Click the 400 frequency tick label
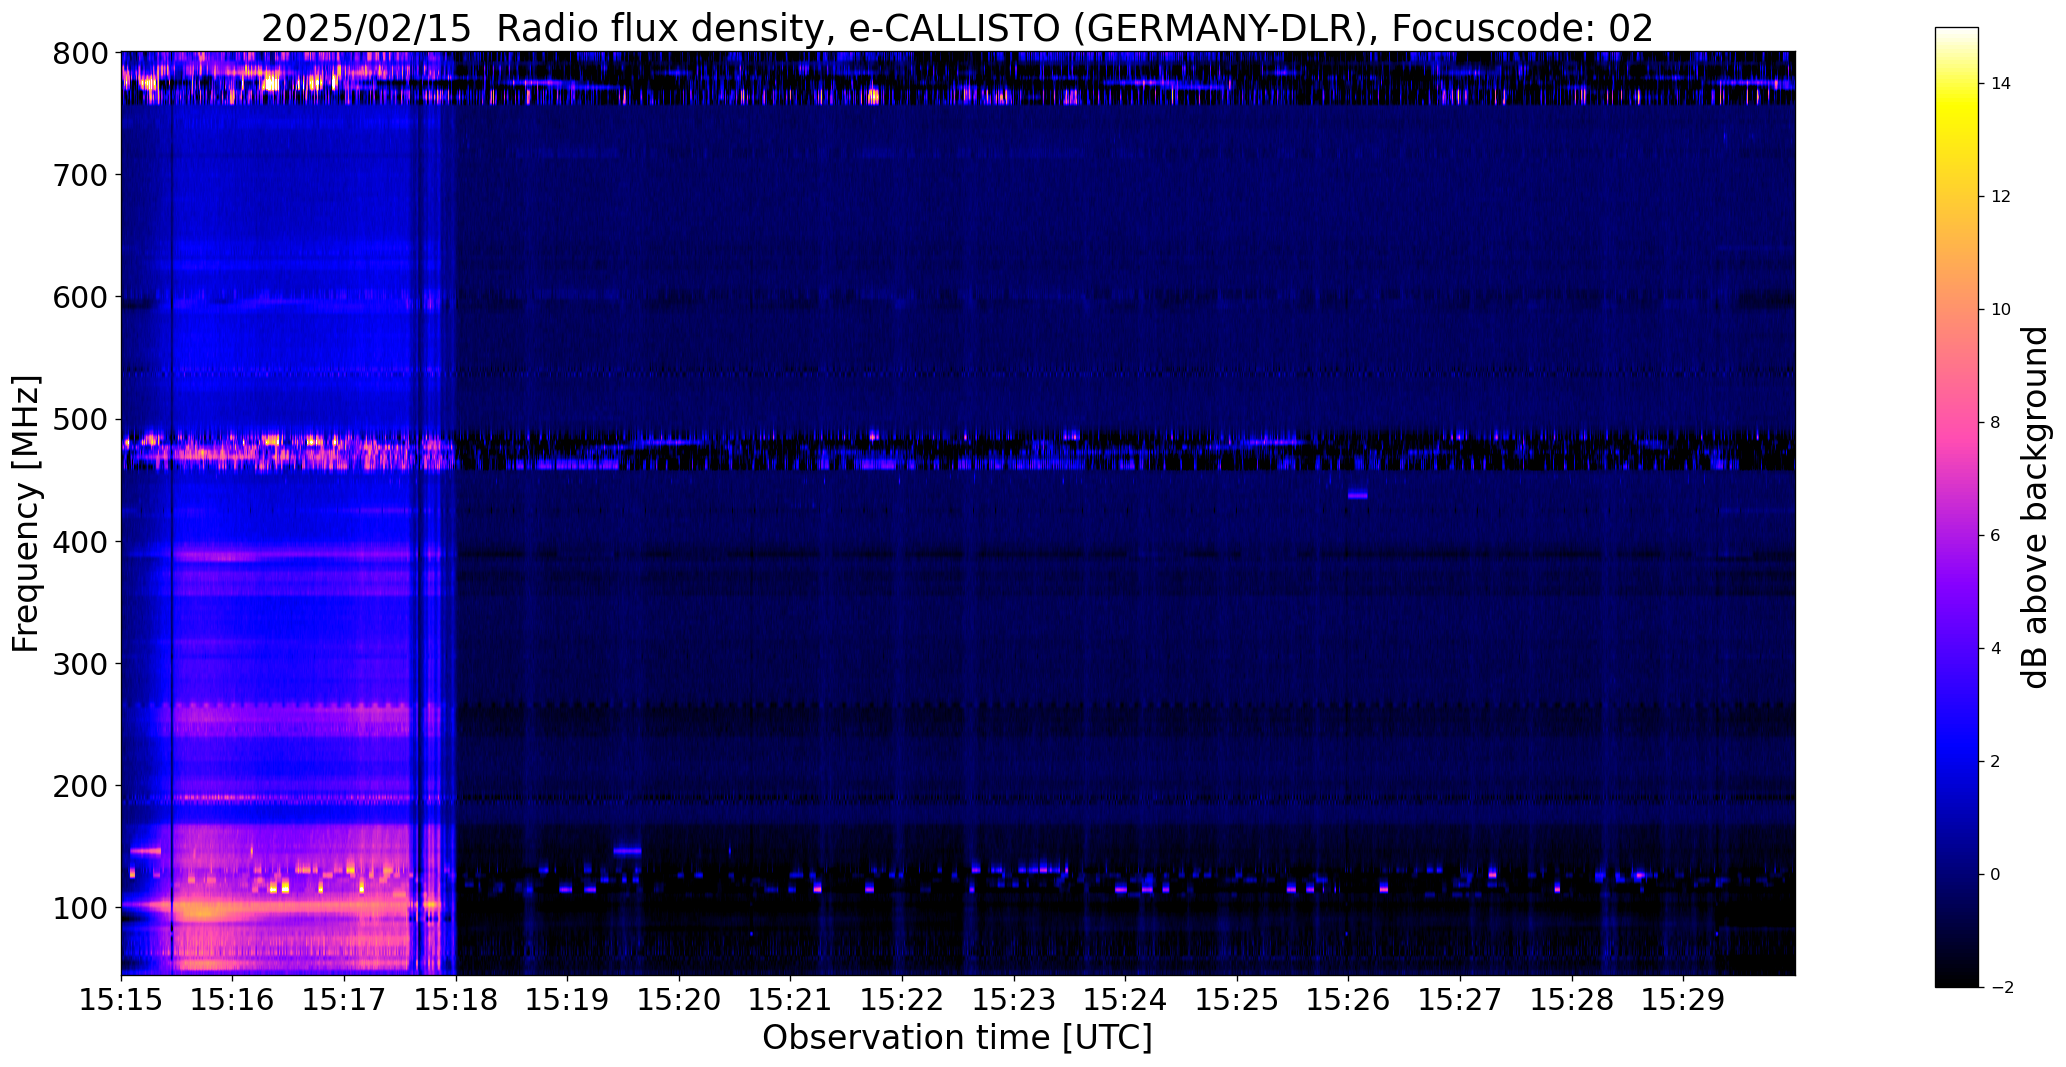Image resolution: width=2066 pixels, height=1067 pixels. 79,542
